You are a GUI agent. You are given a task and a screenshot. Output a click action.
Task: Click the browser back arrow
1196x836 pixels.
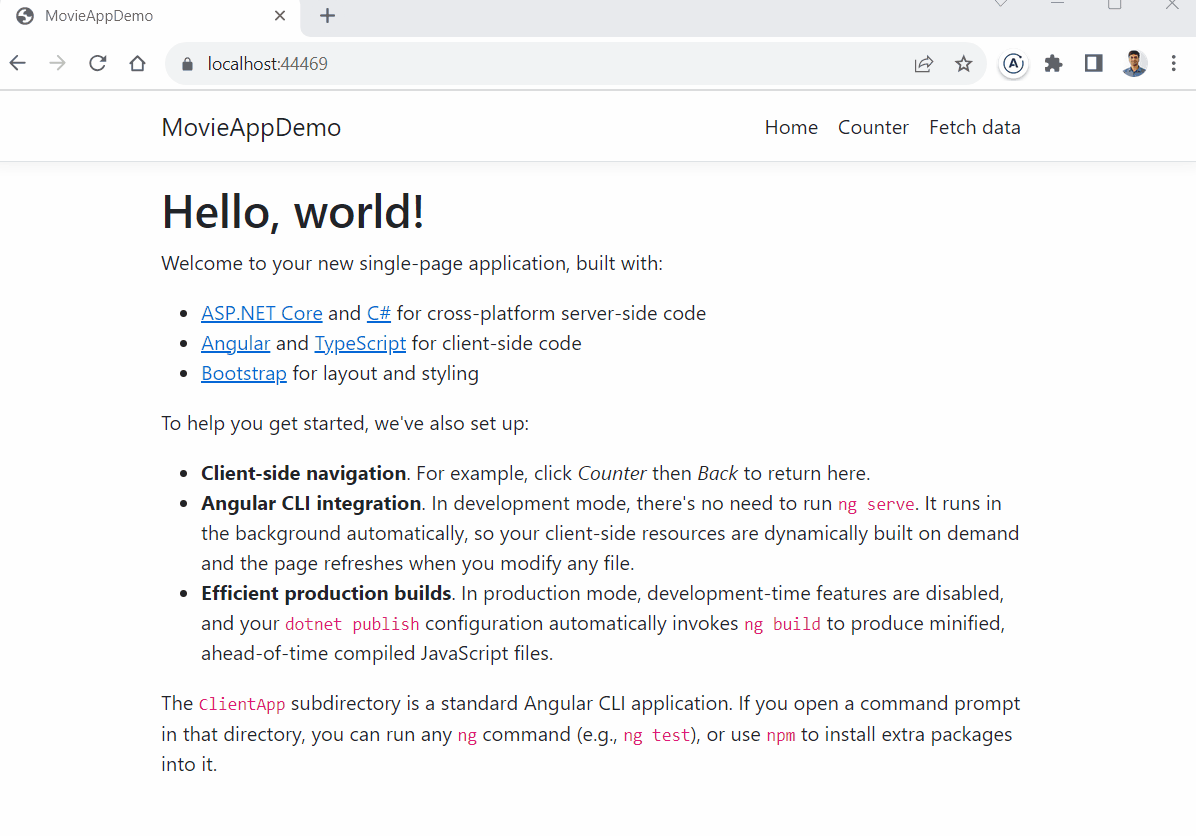pyautogui.click(x=18, y=64)
